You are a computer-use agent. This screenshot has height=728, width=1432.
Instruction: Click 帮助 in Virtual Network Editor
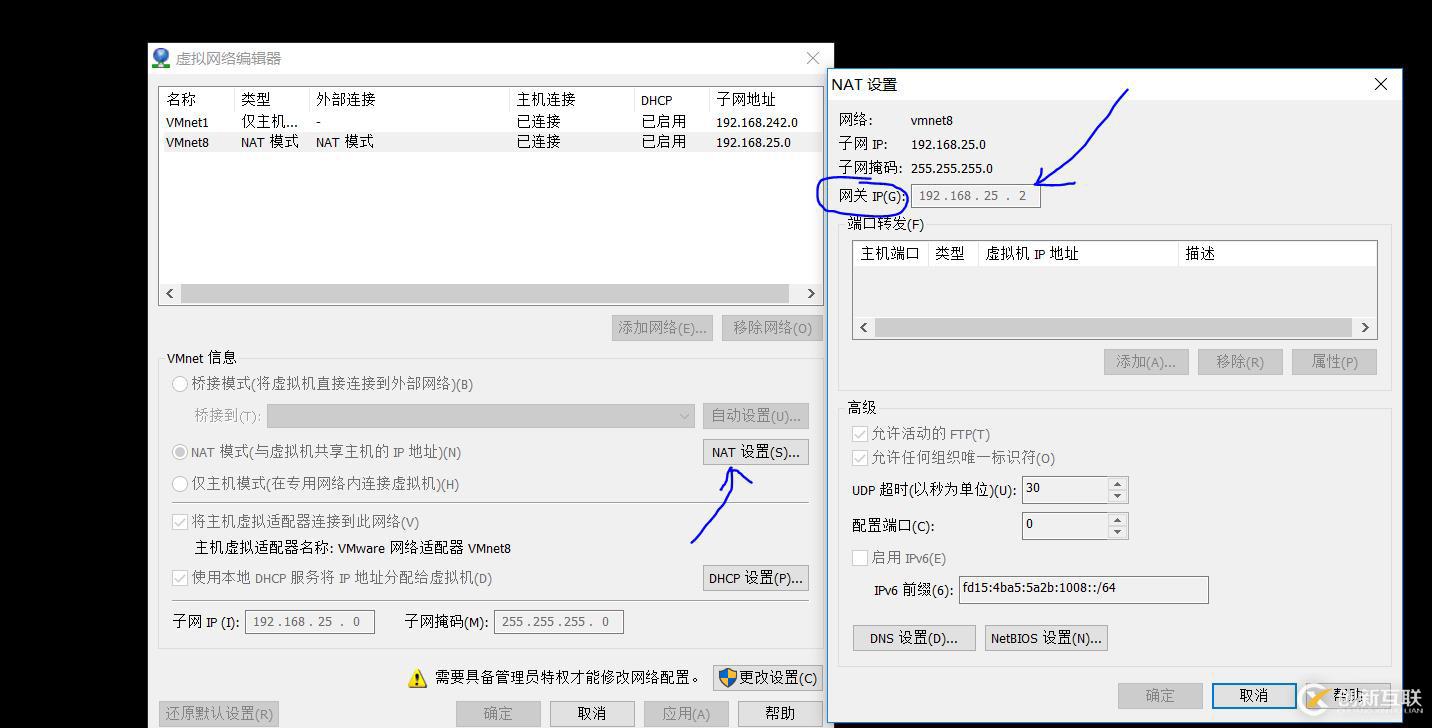(780, 713)
